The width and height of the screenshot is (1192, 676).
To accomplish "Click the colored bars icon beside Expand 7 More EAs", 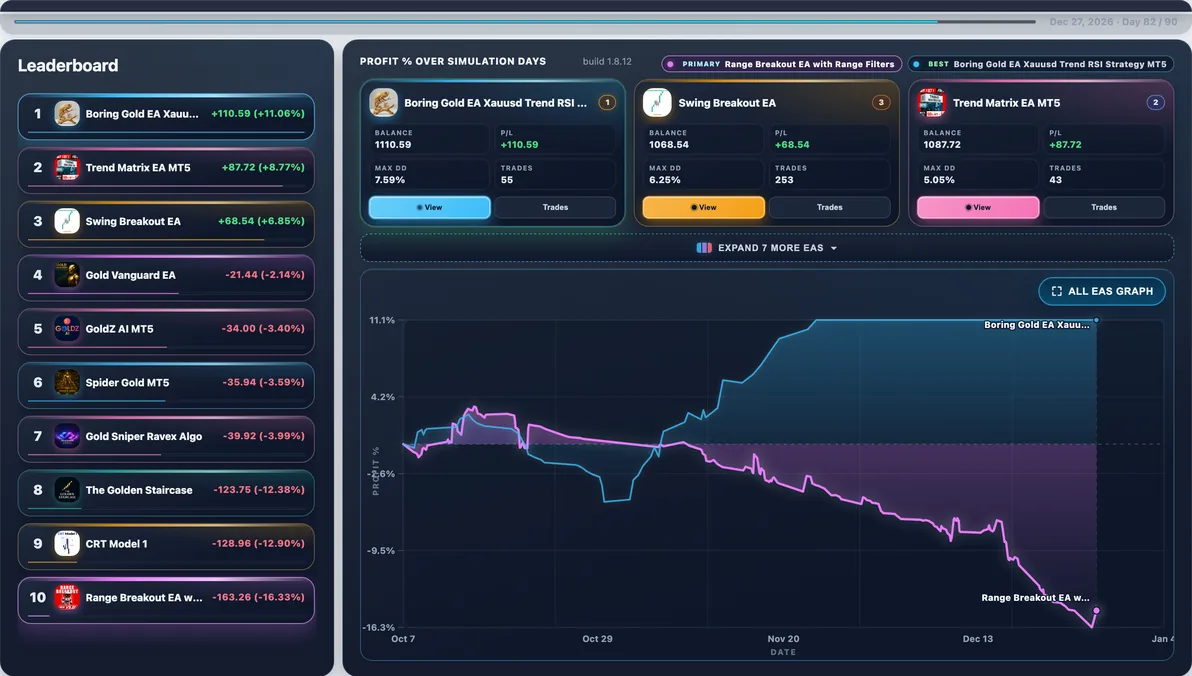I will click(704, 248).
